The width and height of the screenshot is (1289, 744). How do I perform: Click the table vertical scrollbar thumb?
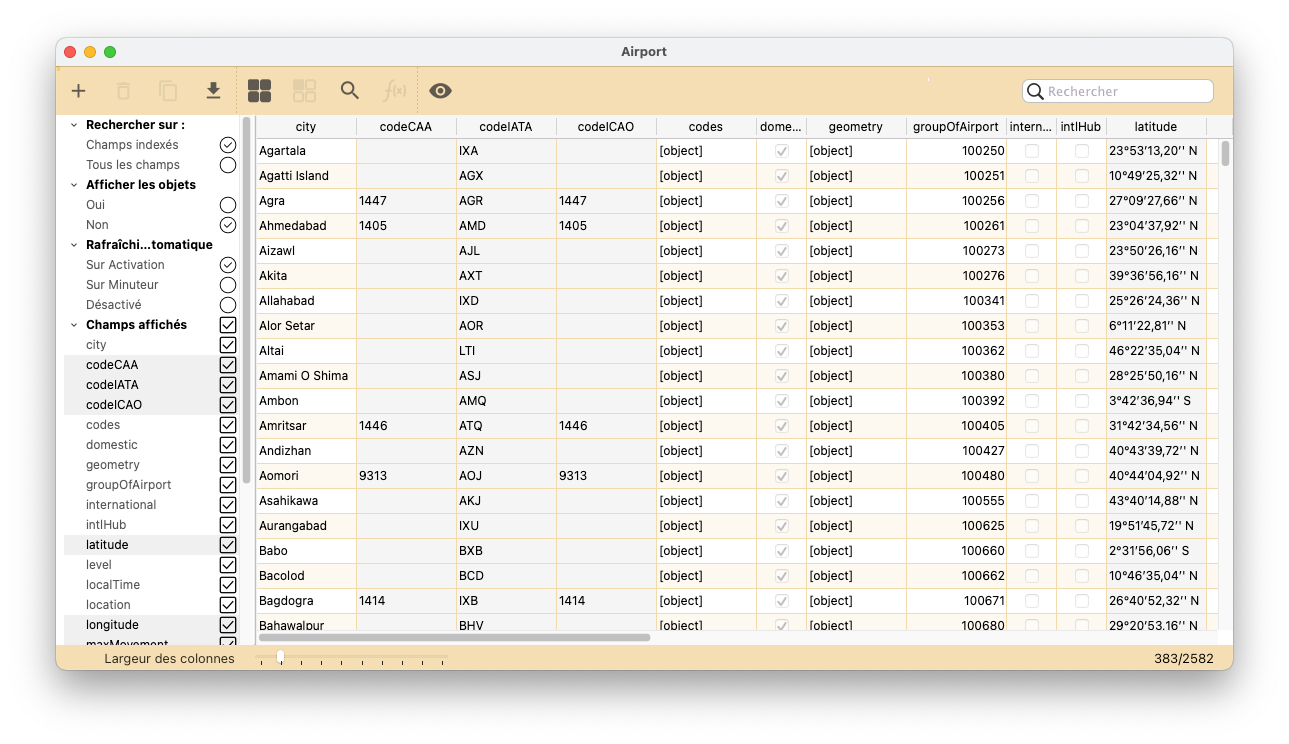pos(1225,153)
